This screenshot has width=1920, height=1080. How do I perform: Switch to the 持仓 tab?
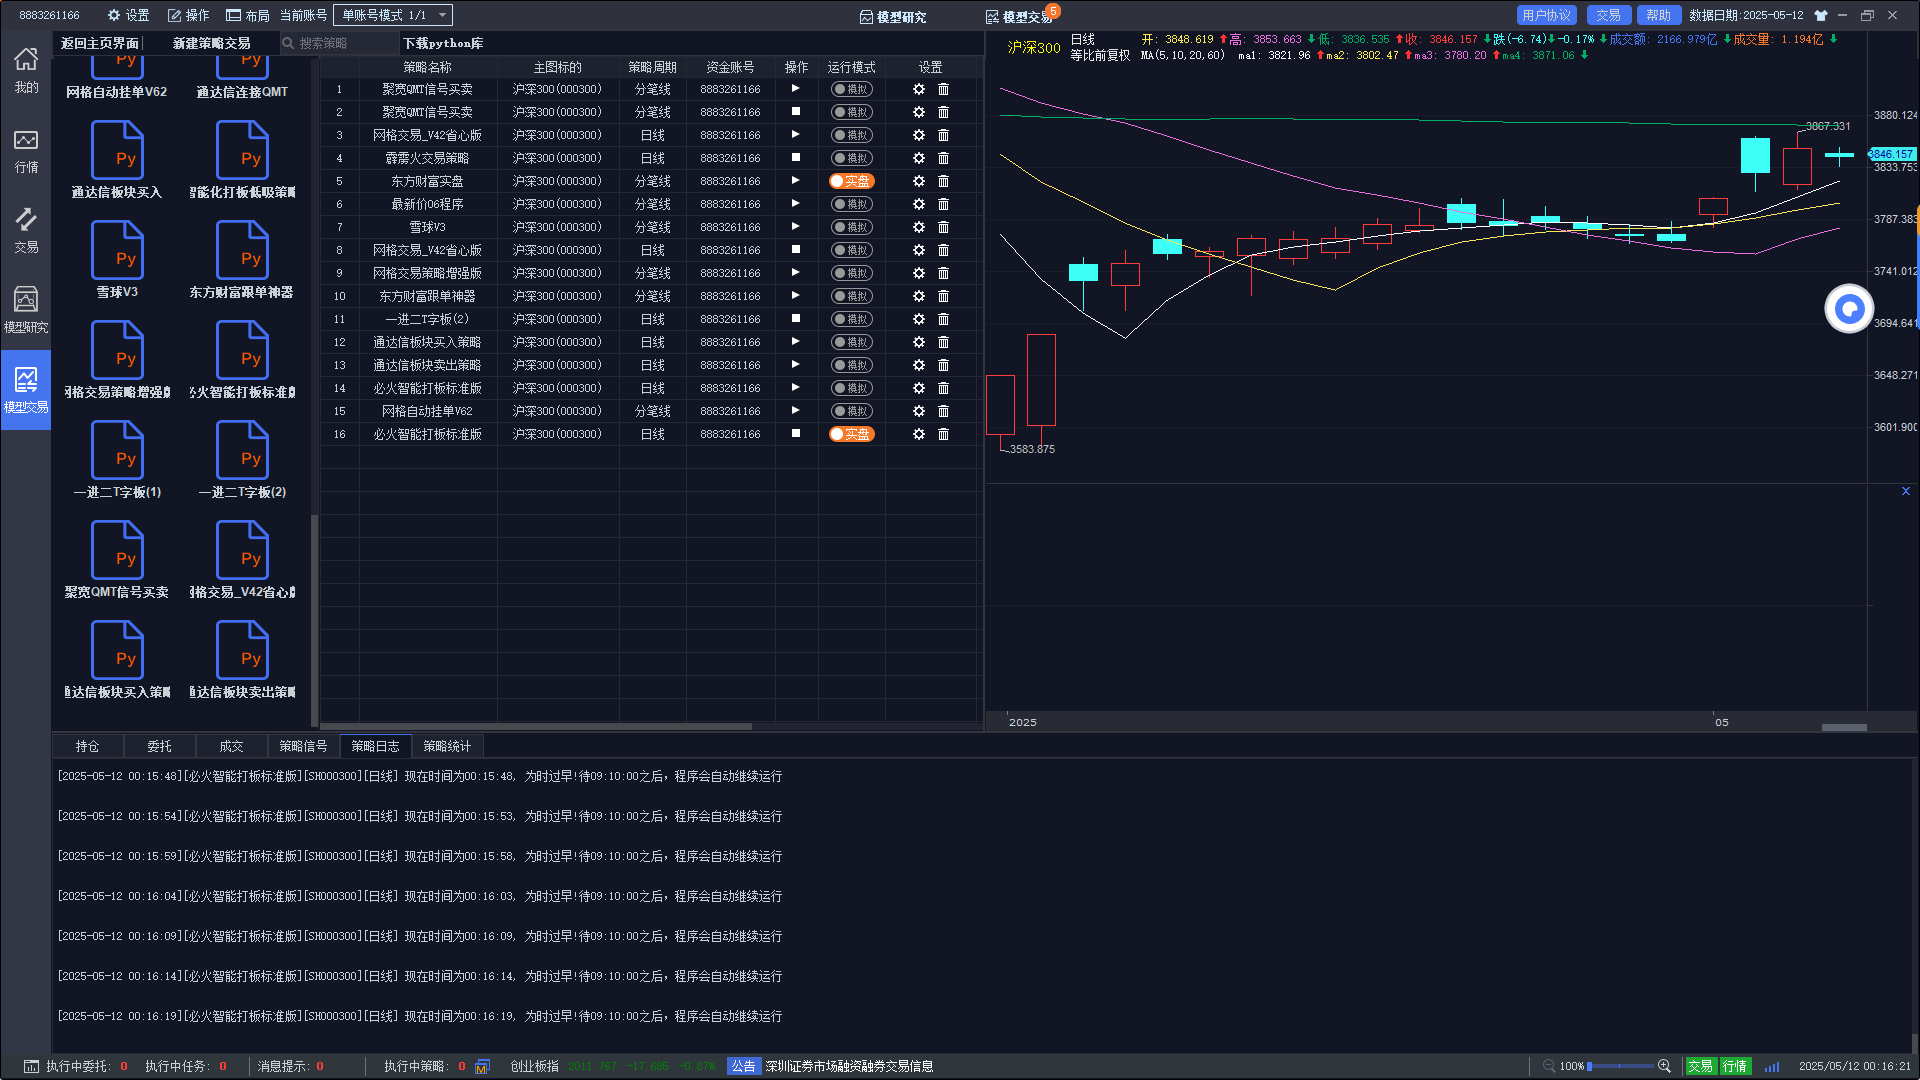pyautogui.click(x=88, y=746)
